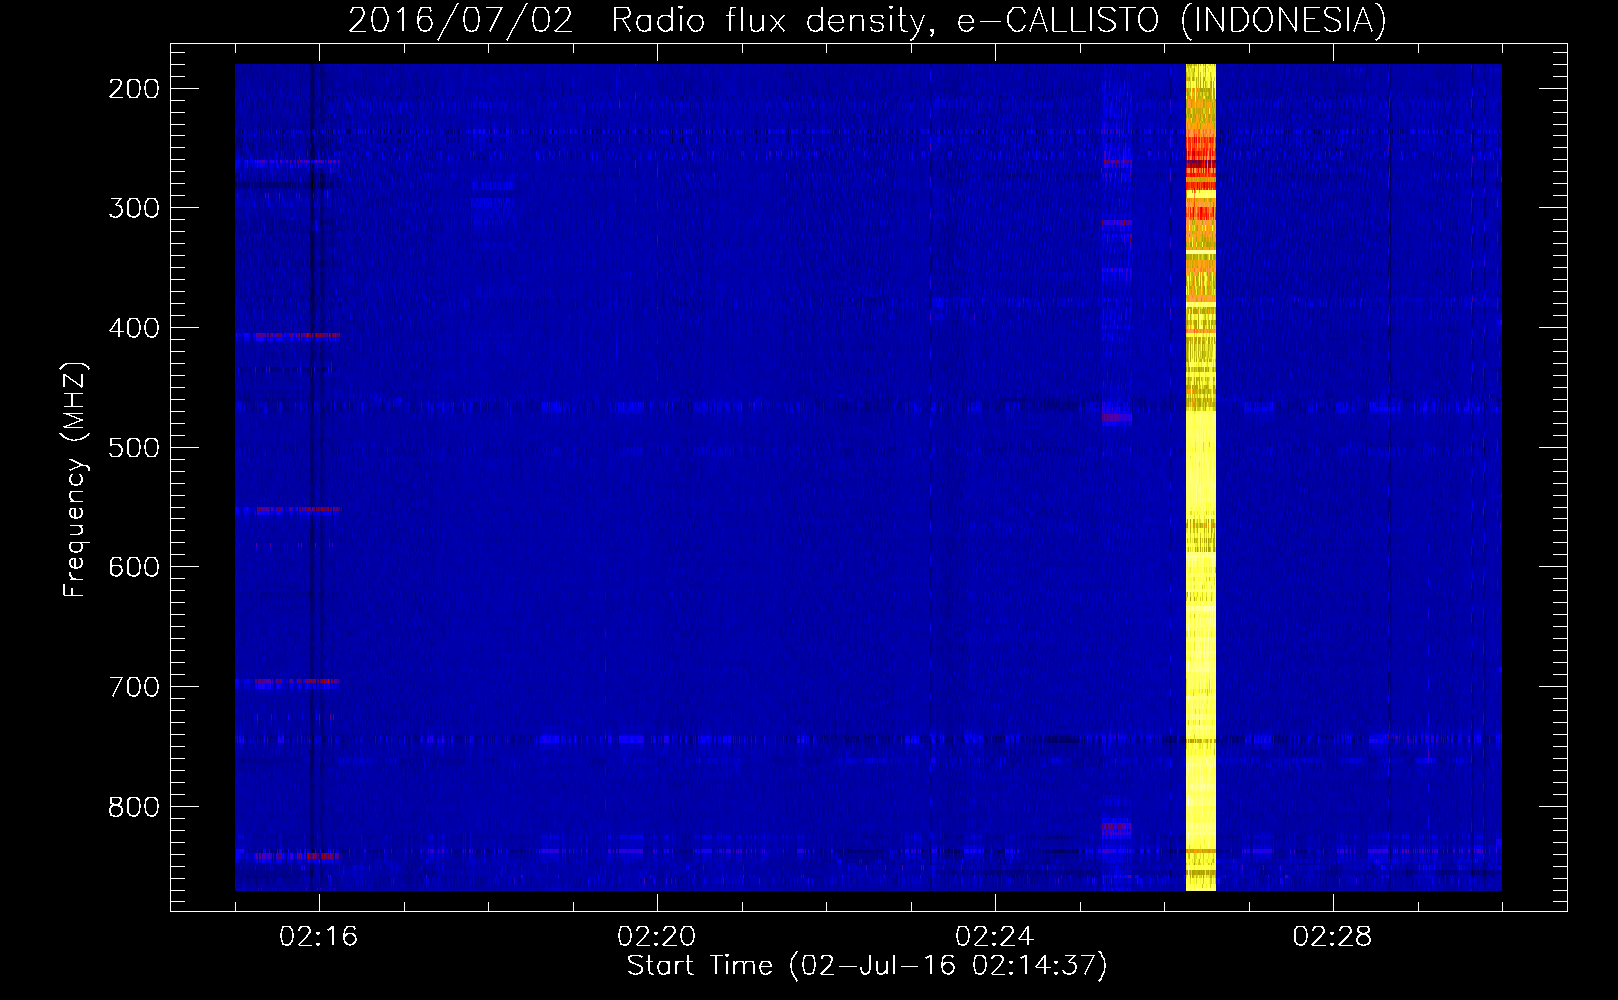Image resolution: width=1618 pixels, height=1000 pixels.
Task: Click the 'e-CALLISTO (INDONESIA)' title text
Action: click(1172, 21)
